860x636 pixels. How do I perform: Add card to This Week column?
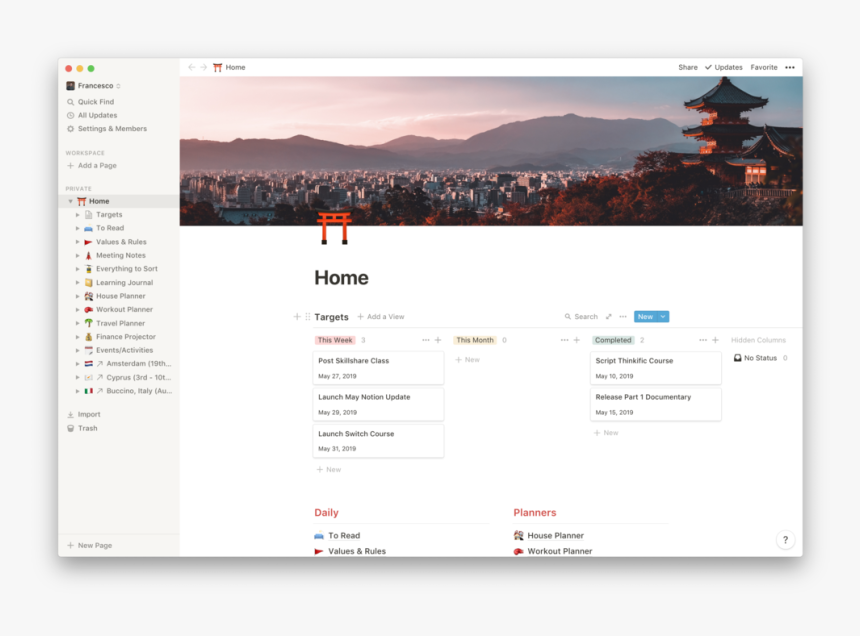coord(438,340)
